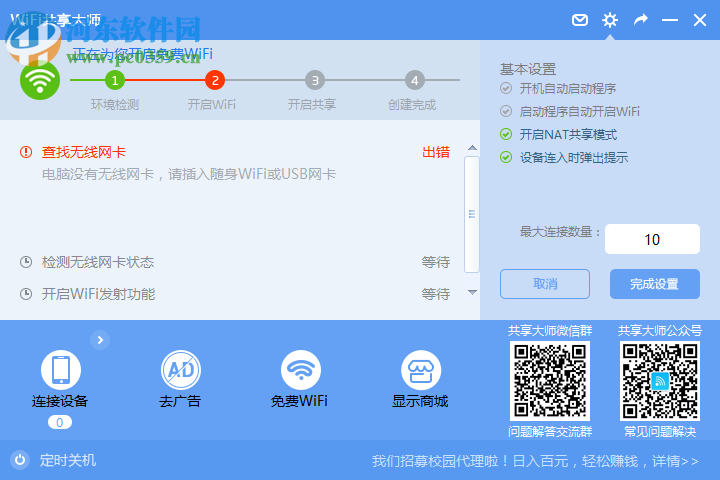Expand the arrow chevron above 连接设备
The image size is (720, 480).
100,340
